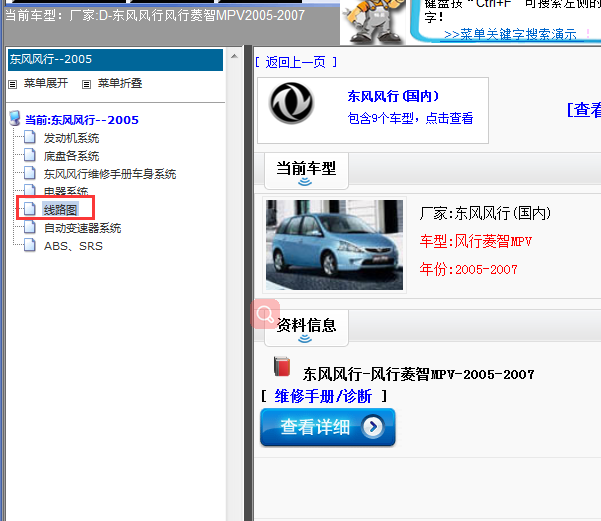Click the blue 查看详细 button

[x=328, y=427]
